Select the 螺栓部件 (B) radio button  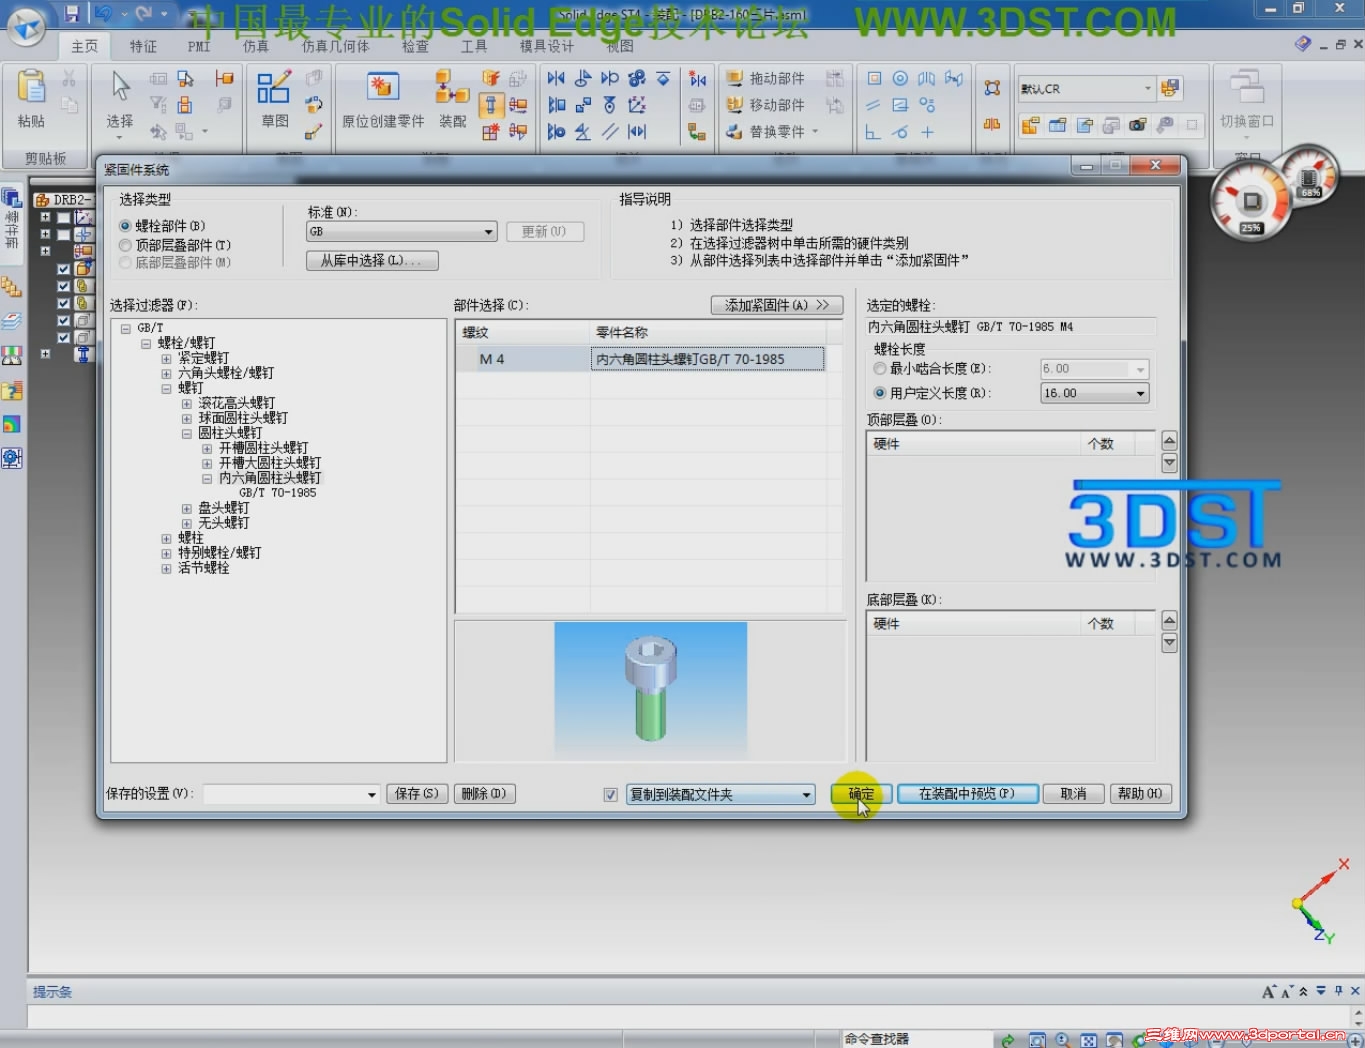(x=125, y=226)
